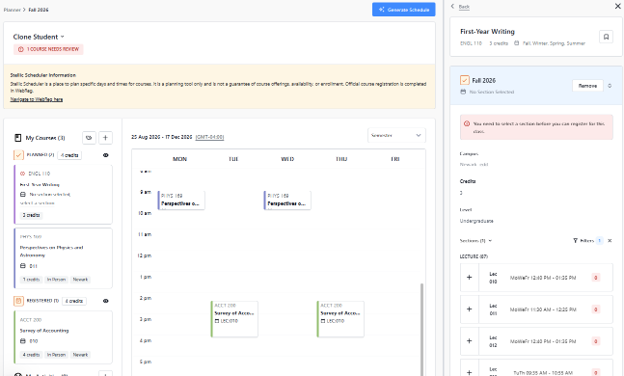Click the plus button at list bottom
Image resolution: width=624 pixels, height=376 pixels.
pyautogui.click(x=105, y=374)
